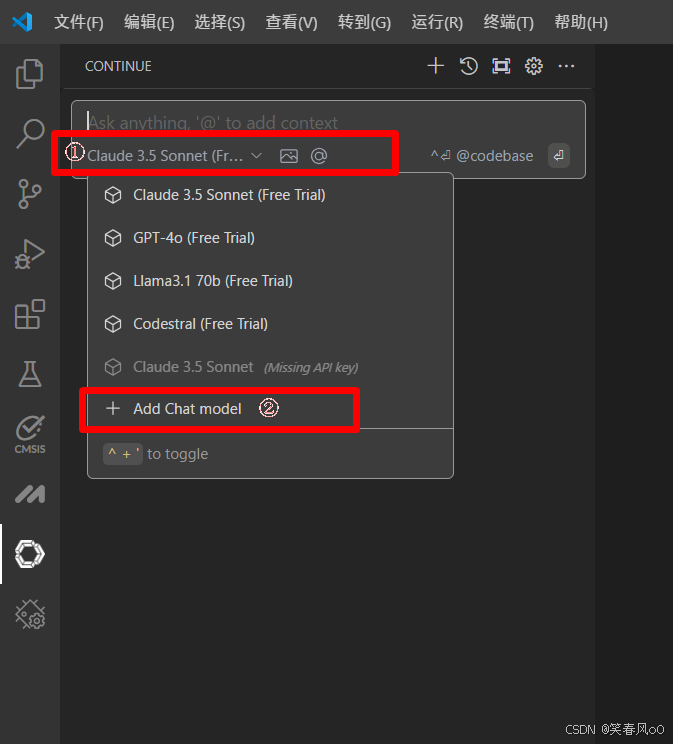673x744 pixels.
Task: Select GPT-4o (Free Trial) model
Action: click(x=271, y=238)
